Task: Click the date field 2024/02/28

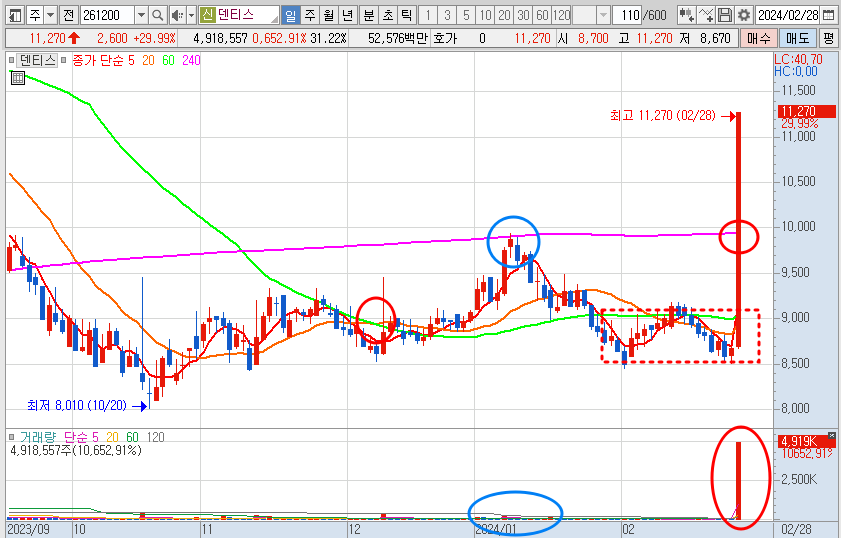Action: tap(788, 15)
